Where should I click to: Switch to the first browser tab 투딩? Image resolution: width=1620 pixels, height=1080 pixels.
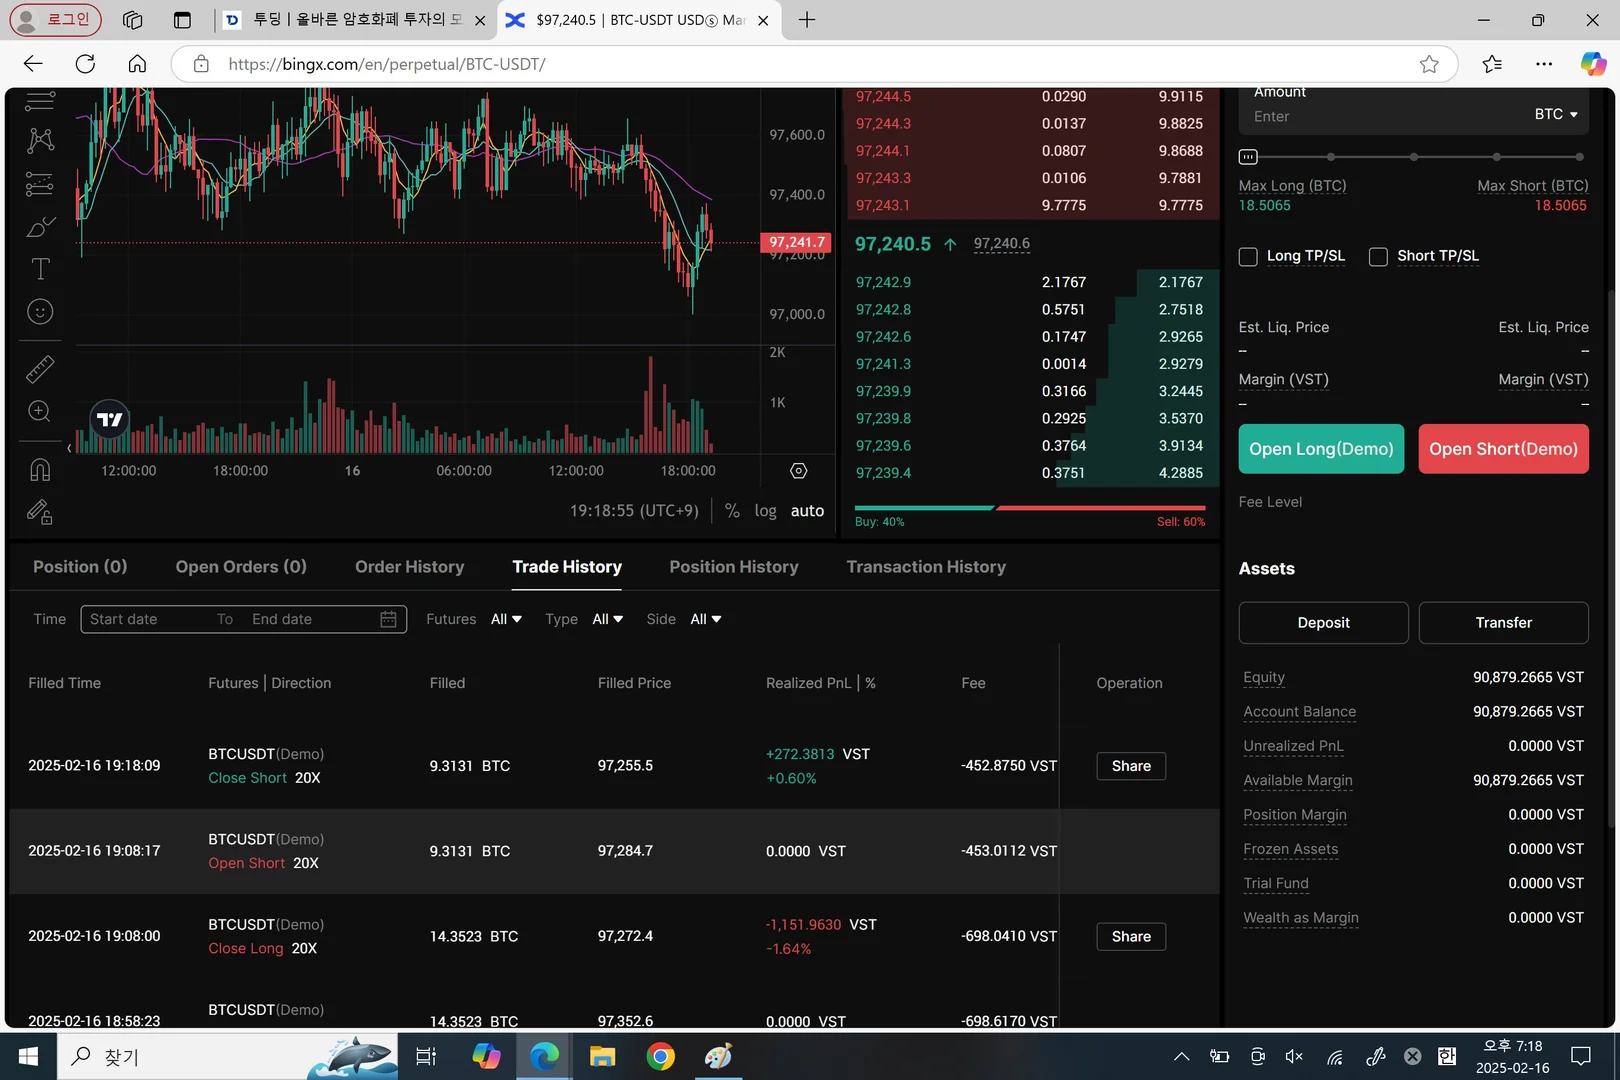tap(356, 20)
